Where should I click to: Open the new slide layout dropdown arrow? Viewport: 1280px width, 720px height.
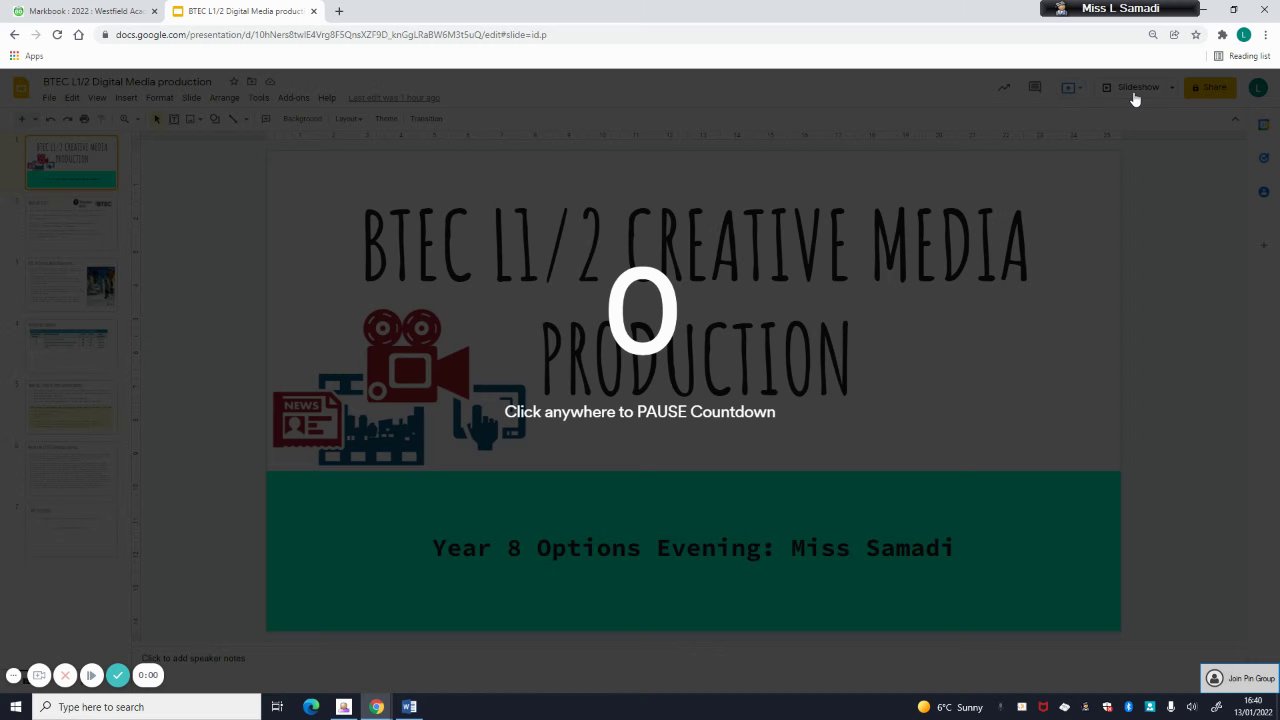tap(34, 119)
